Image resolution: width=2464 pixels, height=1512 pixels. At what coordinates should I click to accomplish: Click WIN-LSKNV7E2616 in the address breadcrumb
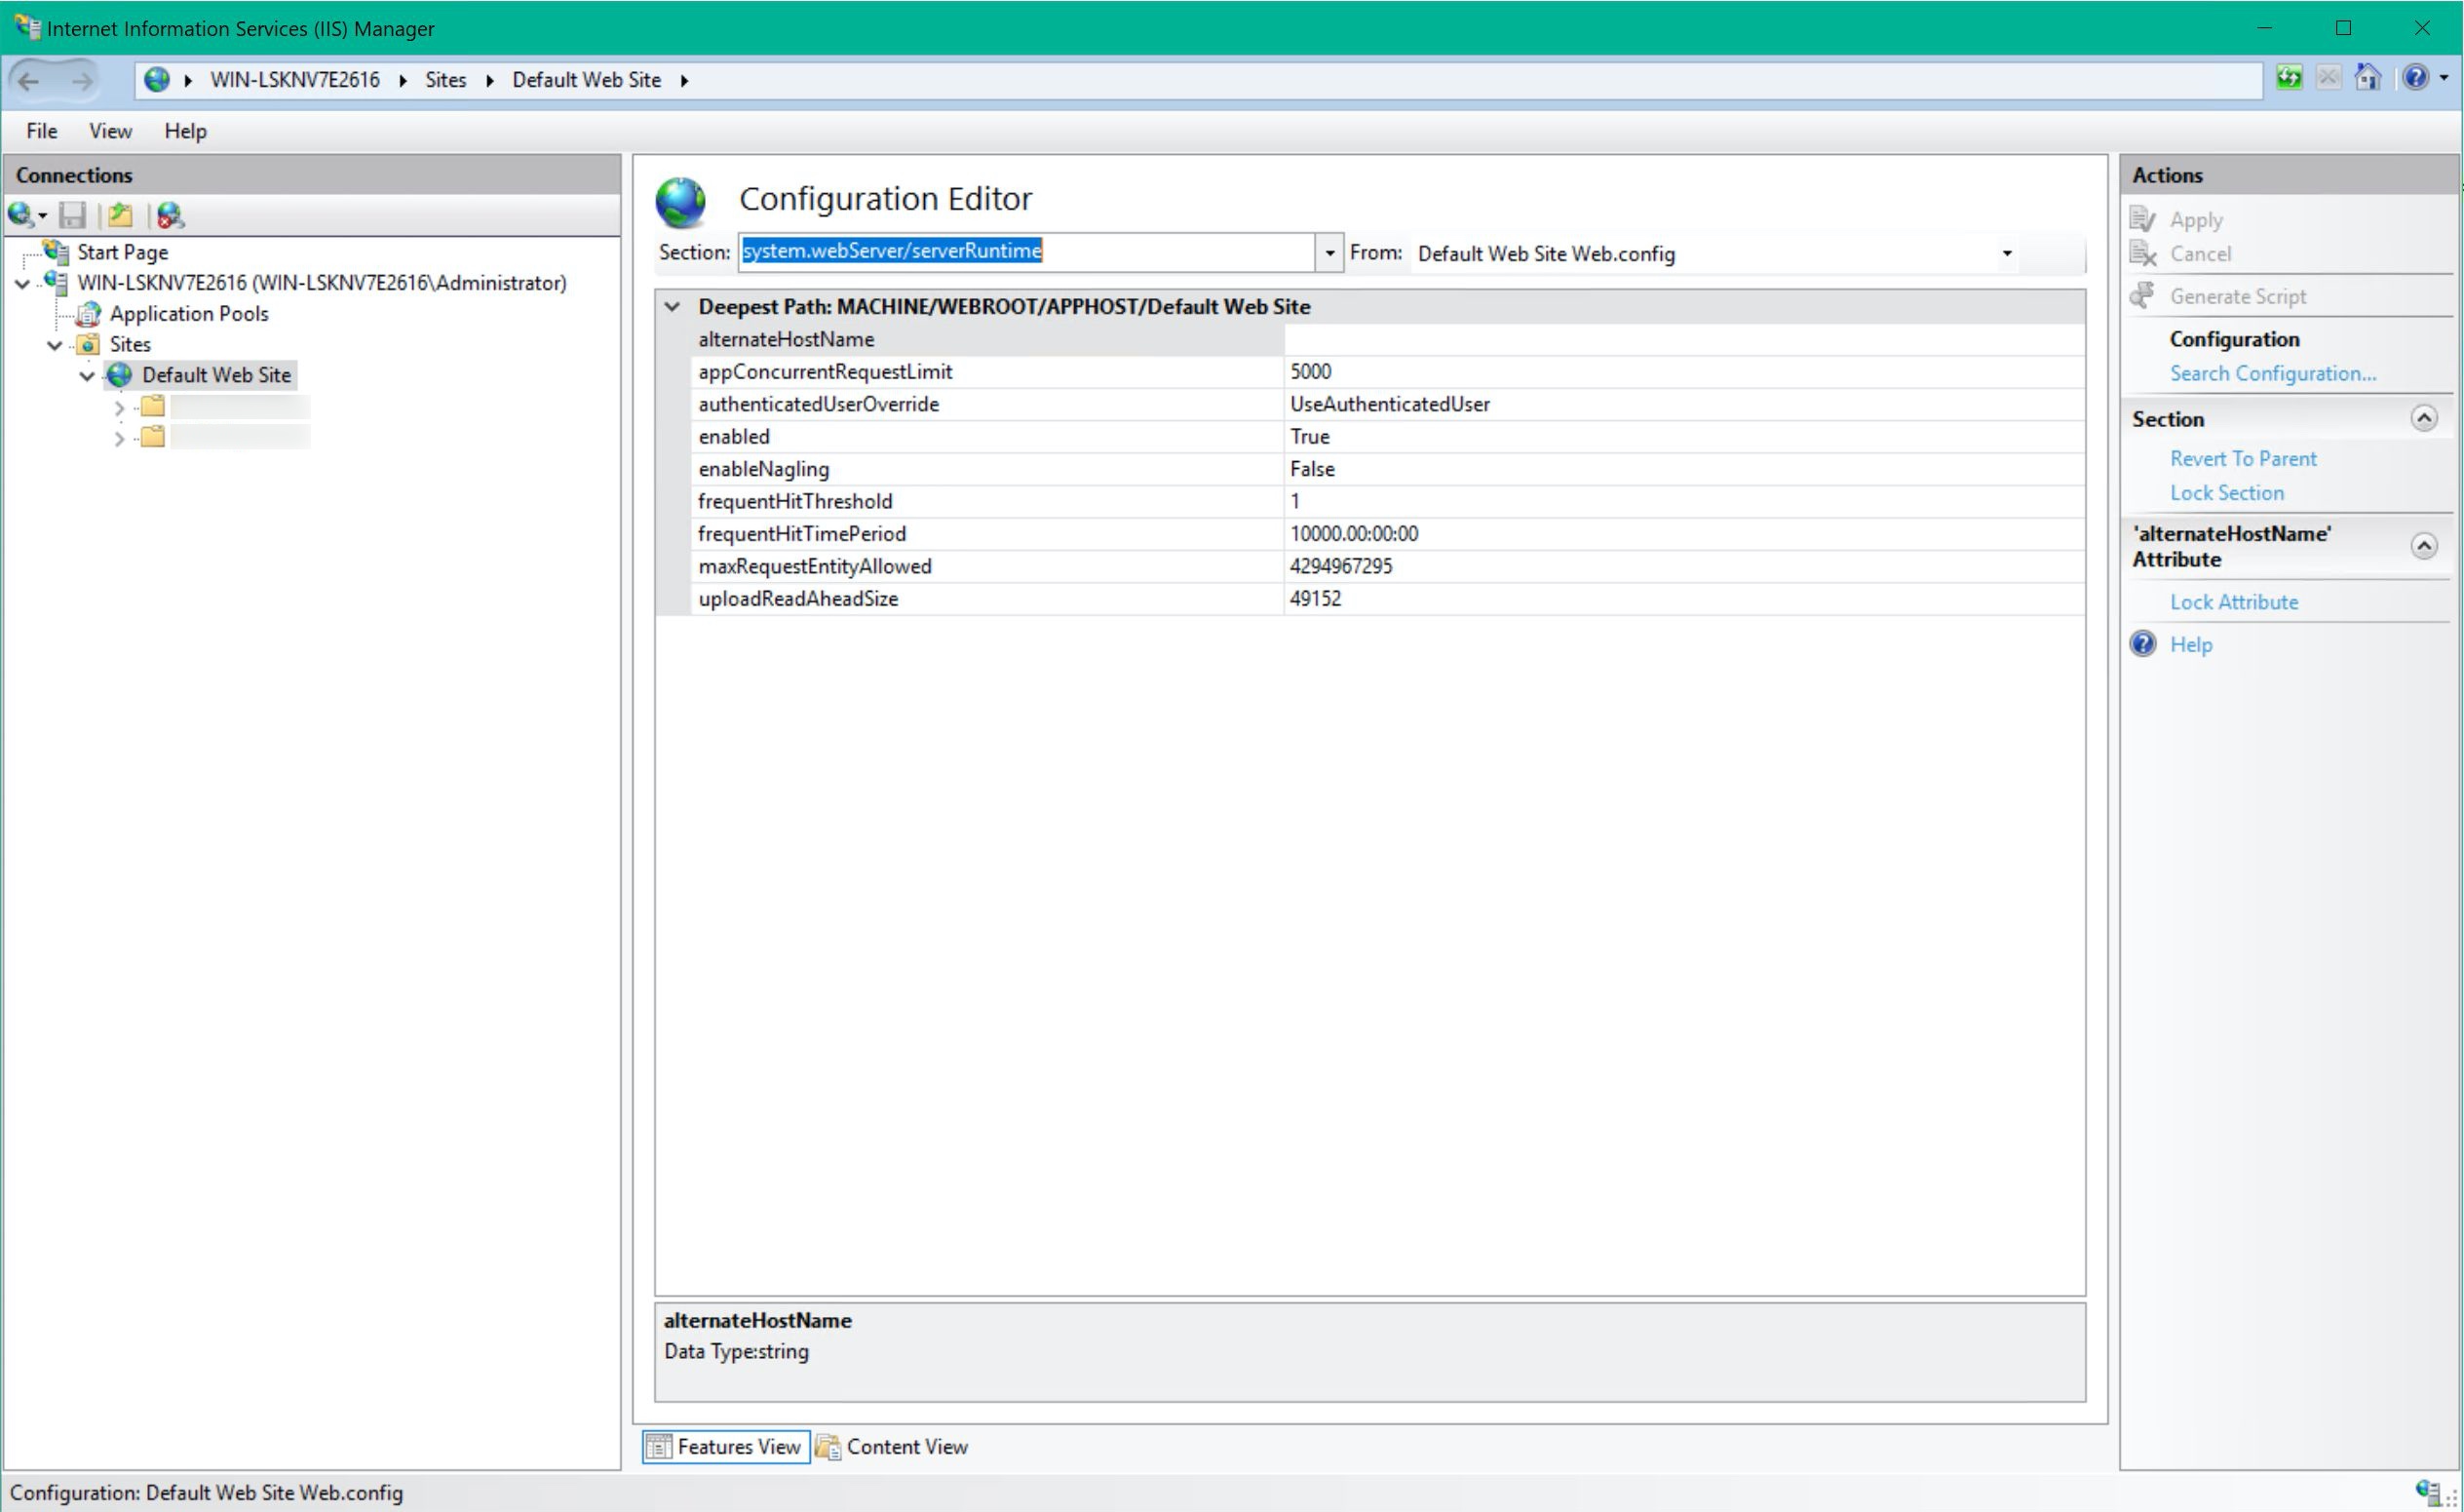[295, 80]
